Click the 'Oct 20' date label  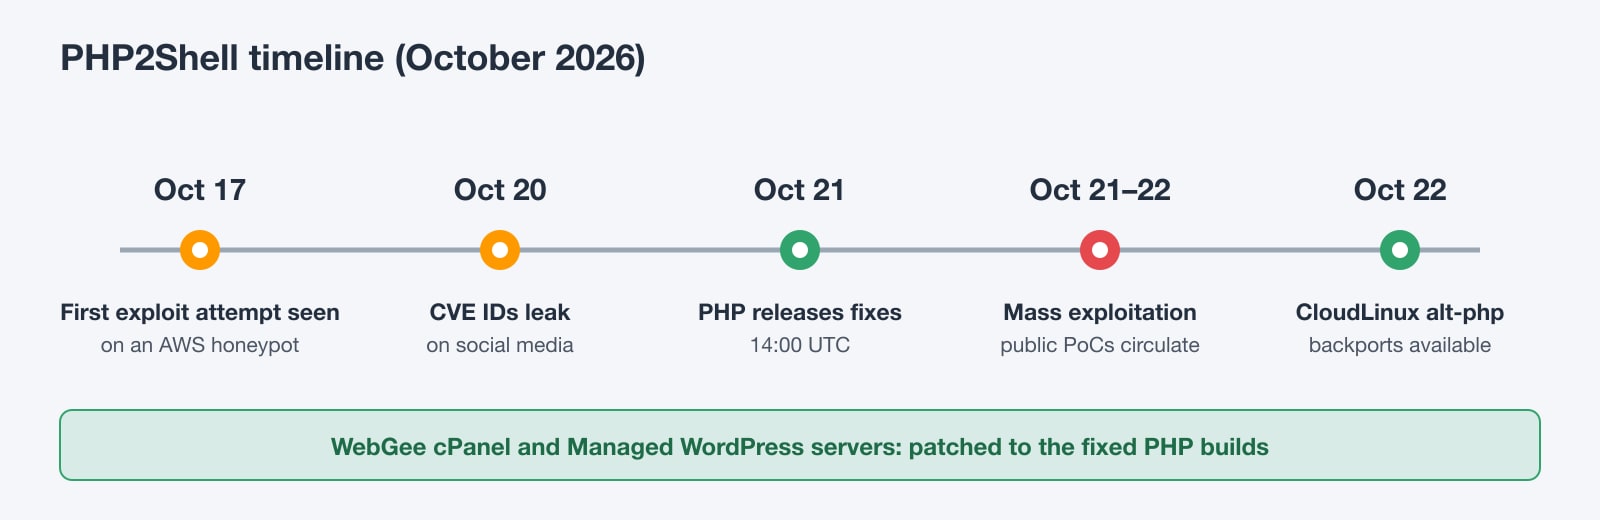[500, 190]
